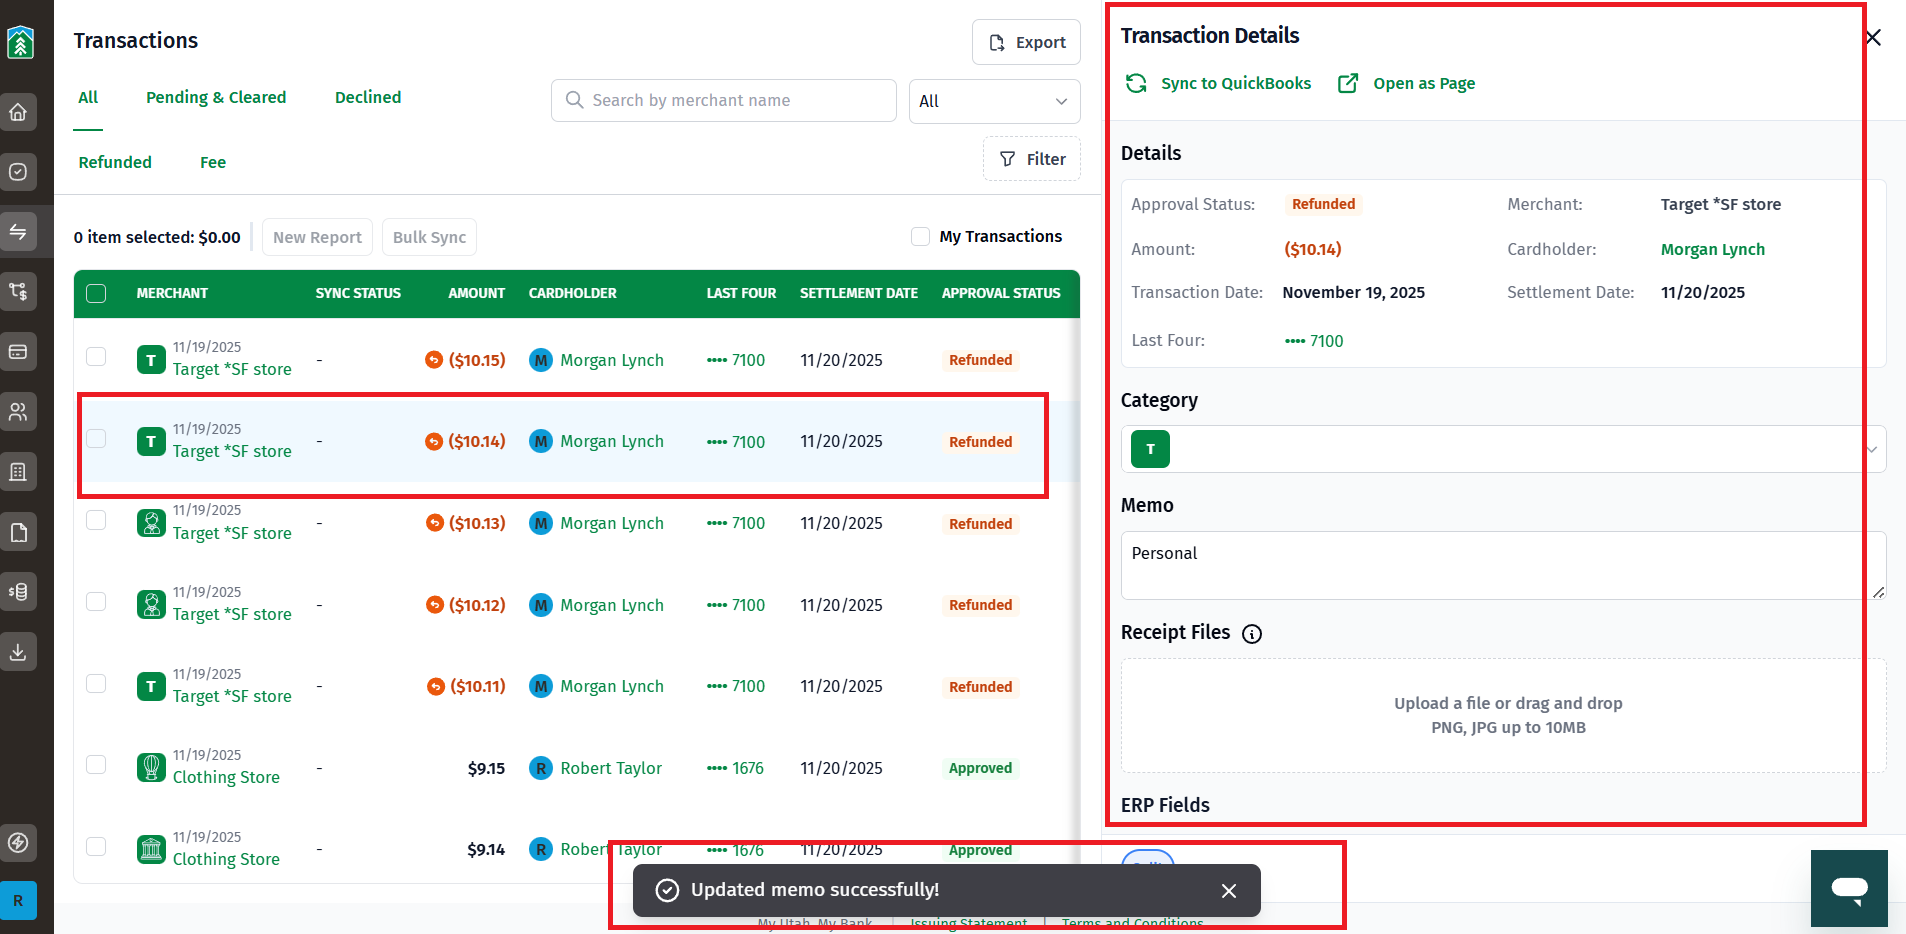This screenshot has width=1906, height=934.
Task: Sort by Settlement Date column header
Action: [x=859, y=293]
